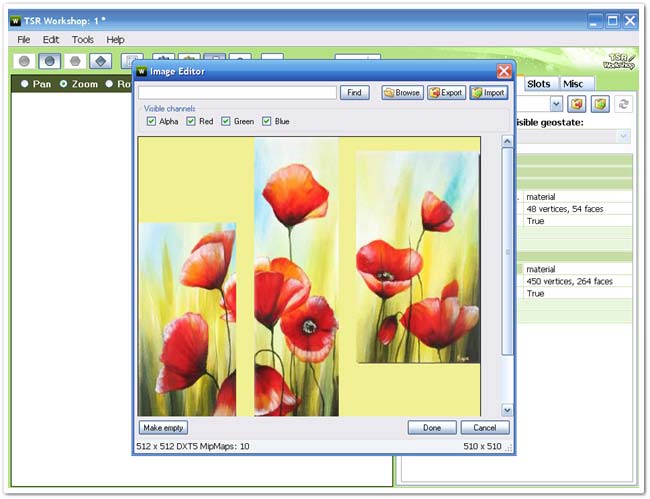The width and height of the screenshot is (650, 499).
Task: Click the Browse folder icon button
Action: (401, 92)
